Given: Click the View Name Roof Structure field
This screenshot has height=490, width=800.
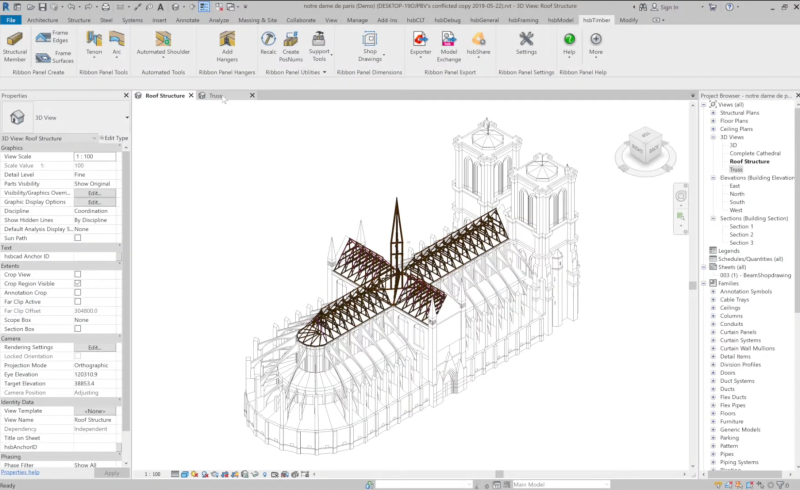Looking at the screenshot, I should coord(95,420).
